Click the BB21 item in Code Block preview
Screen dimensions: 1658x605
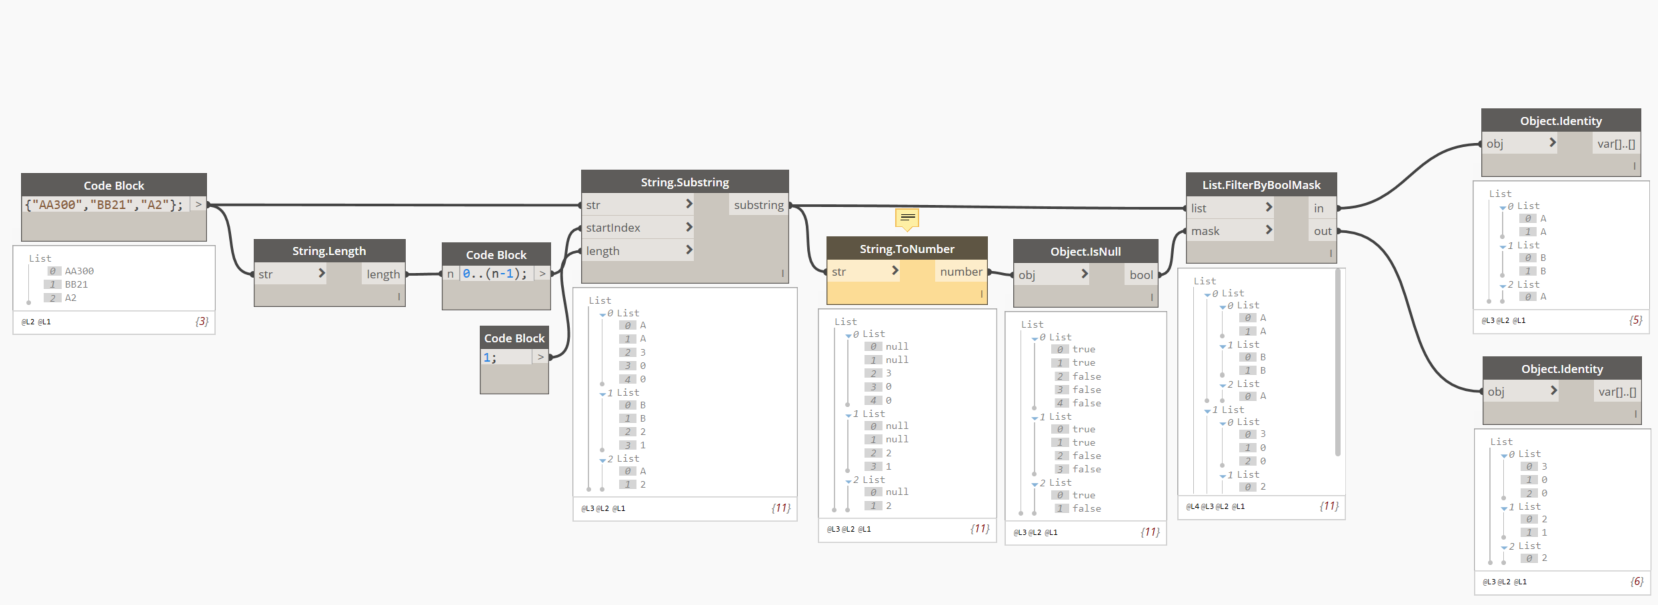[x=76, y=284]
